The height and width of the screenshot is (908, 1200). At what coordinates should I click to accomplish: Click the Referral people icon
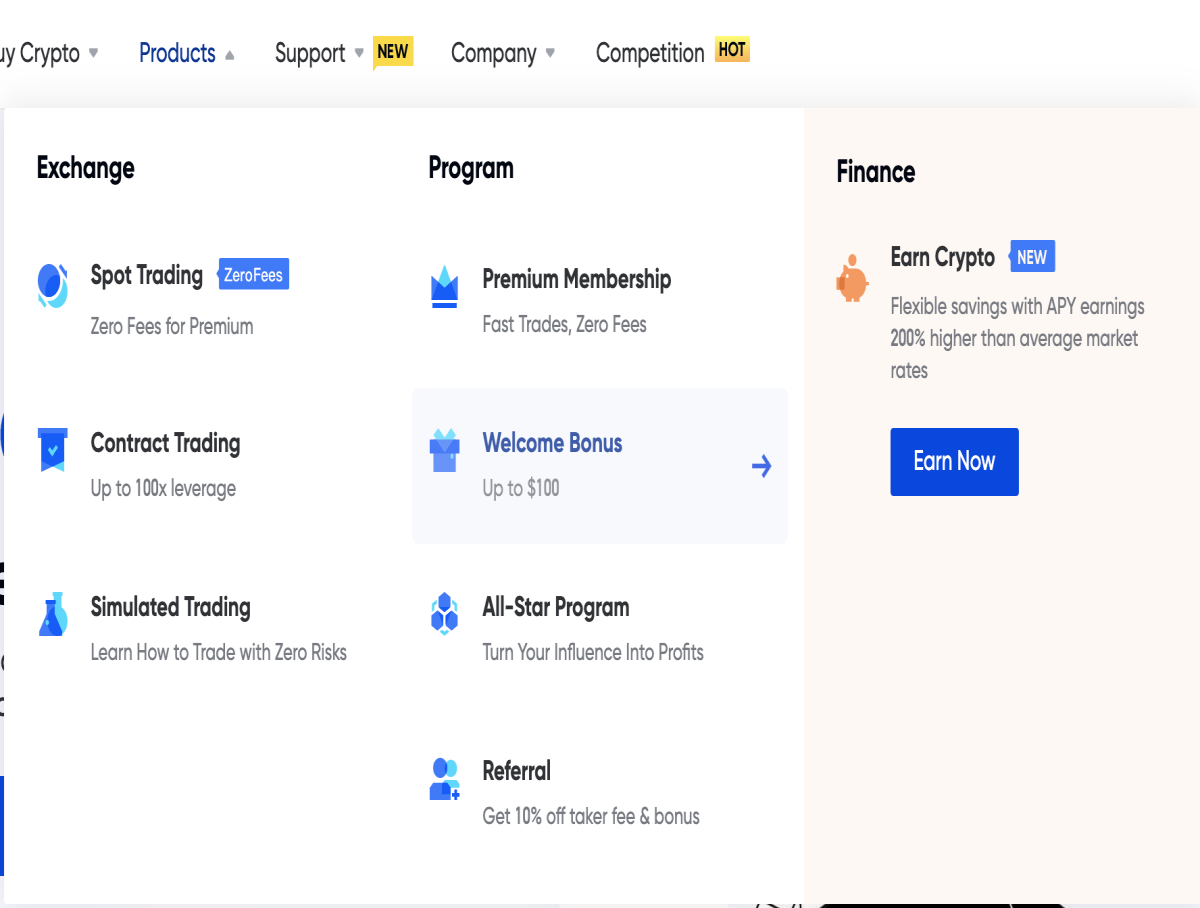(x=444, y=778)
